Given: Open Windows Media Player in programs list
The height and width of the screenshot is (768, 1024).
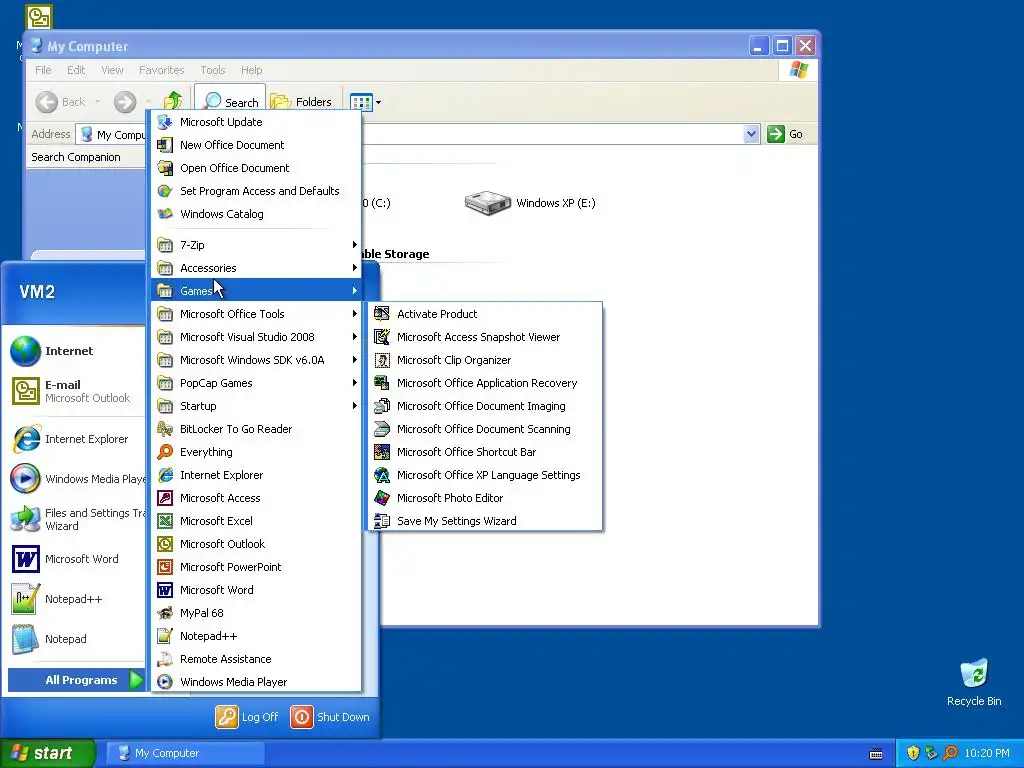Looking at the screenshot, I should click(256, 682).
